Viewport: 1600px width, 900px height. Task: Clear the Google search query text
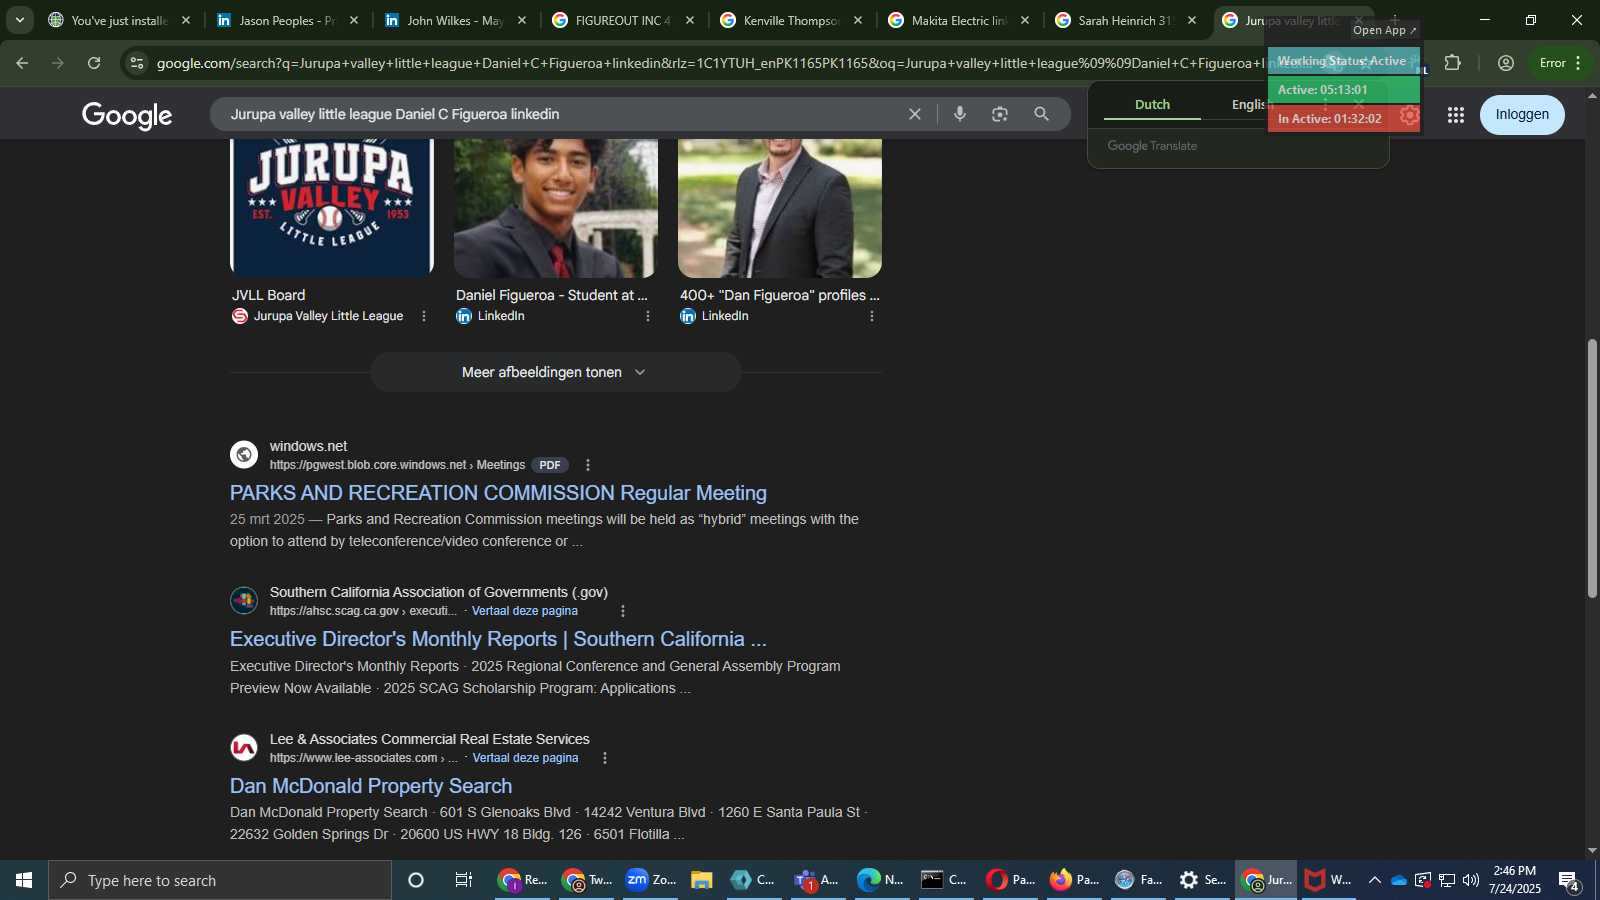pyautogui.click(x=914, y=114)
